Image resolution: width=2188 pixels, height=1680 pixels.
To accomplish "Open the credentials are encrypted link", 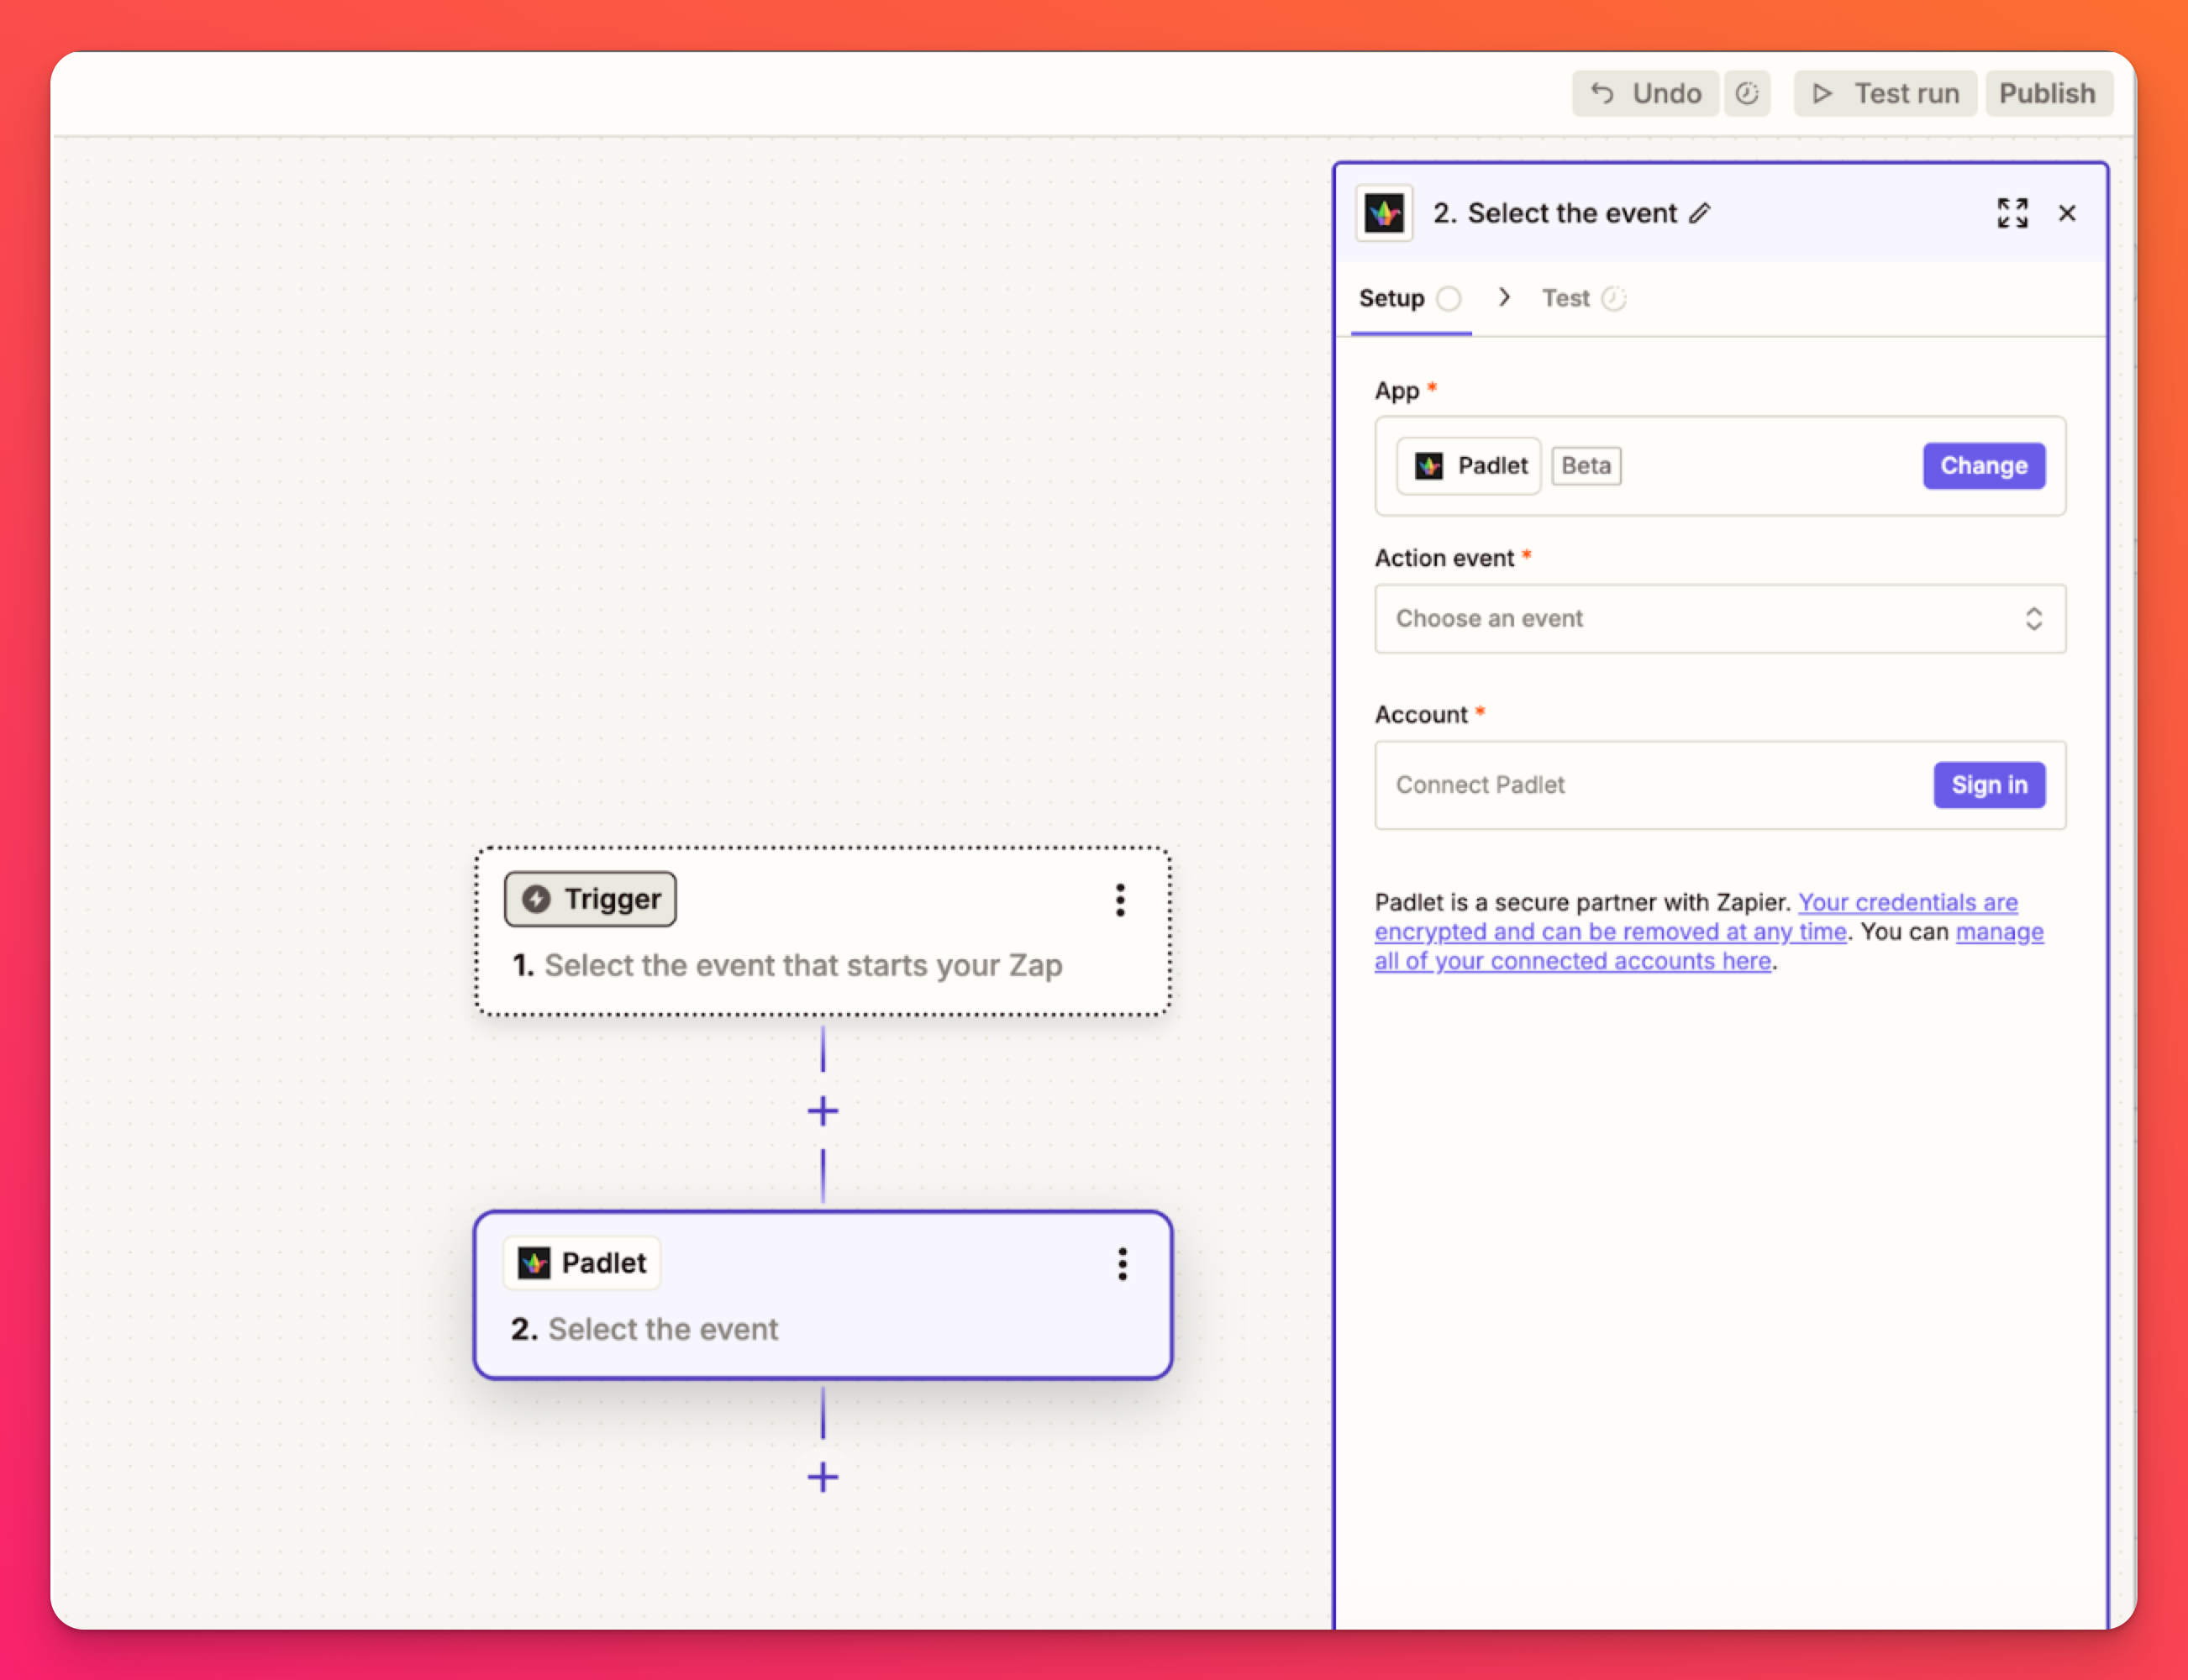I will coord(1696,917).
